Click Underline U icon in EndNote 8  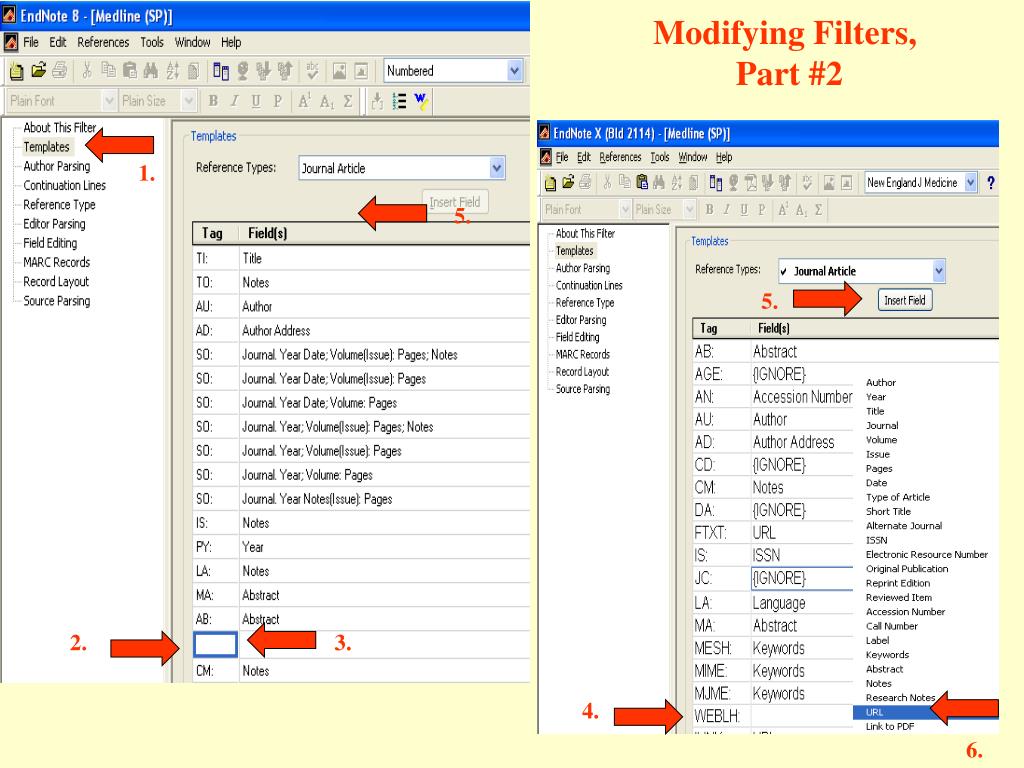click(x=255, y=101)
